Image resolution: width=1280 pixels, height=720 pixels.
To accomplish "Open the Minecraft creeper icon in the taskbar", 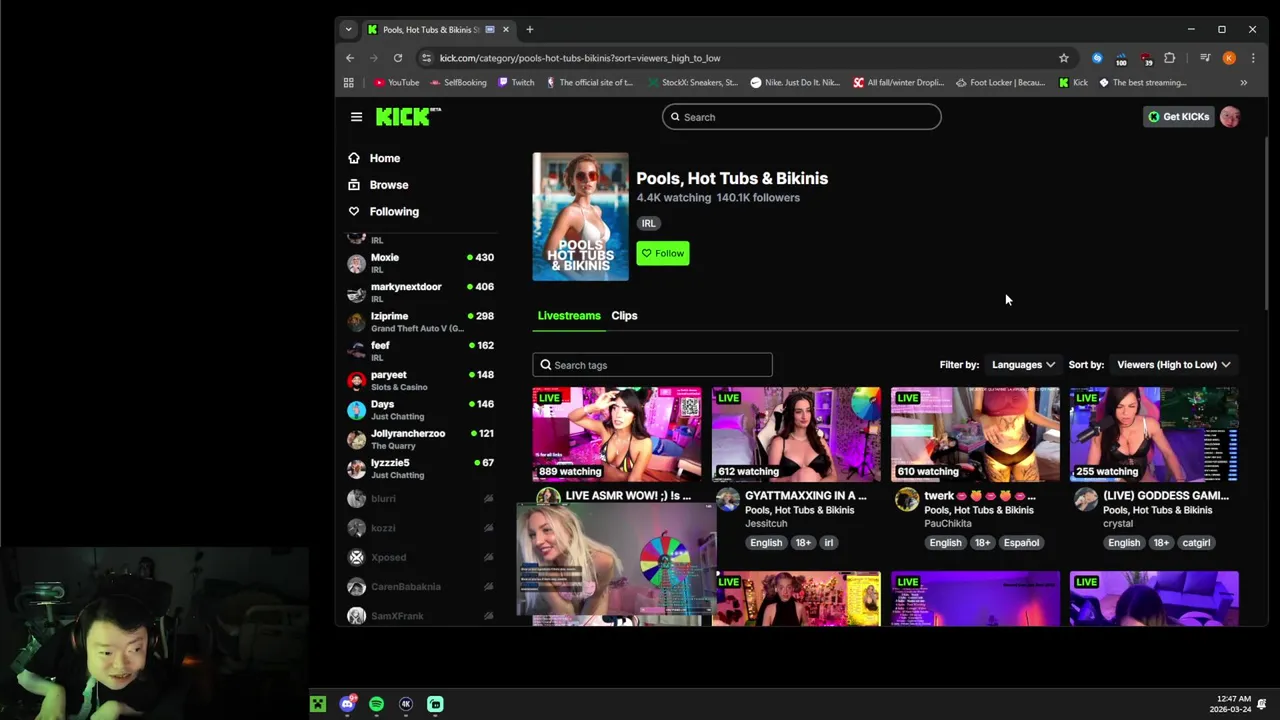I will coord(318,704).
